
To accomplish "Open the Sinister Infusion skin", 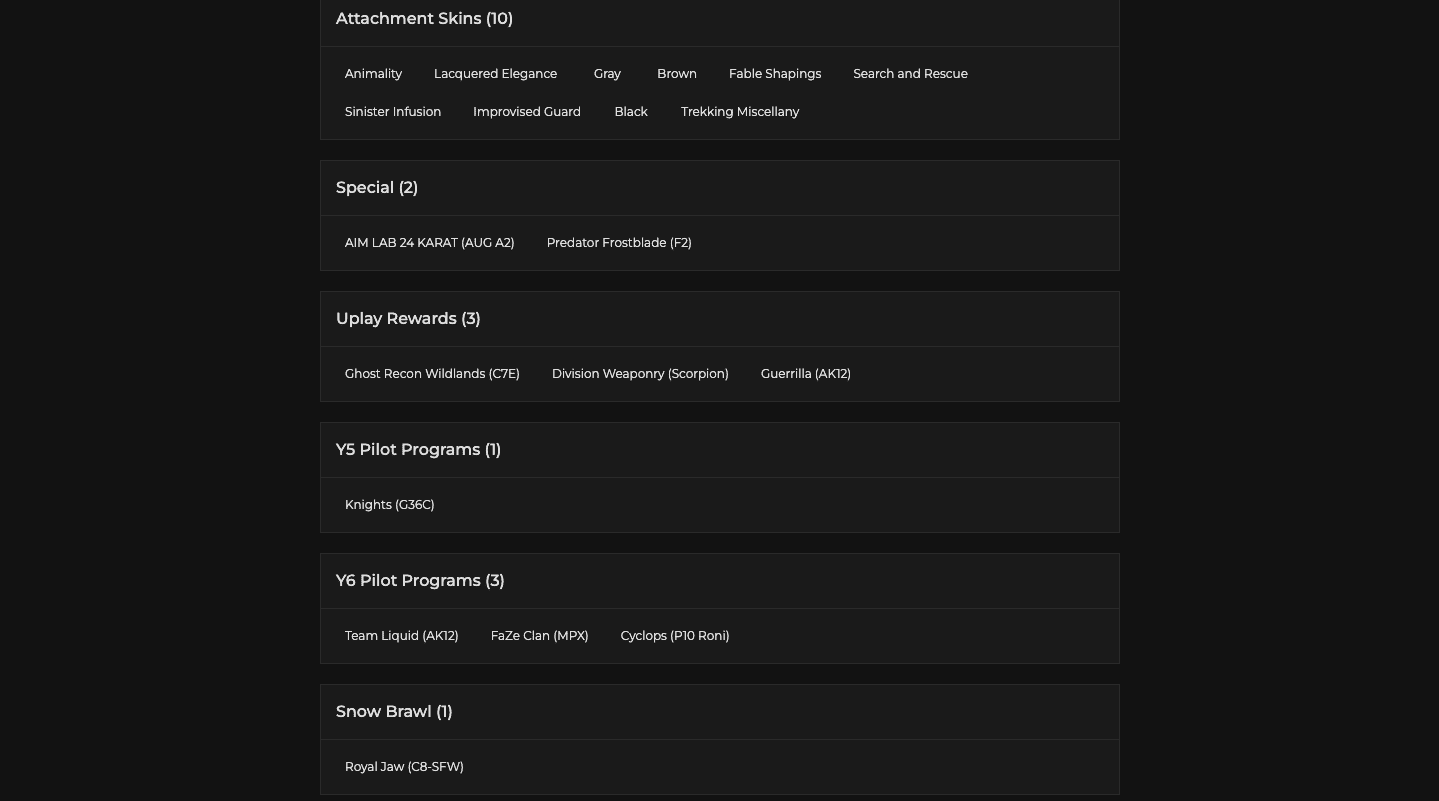I will [x=393, y=112].
